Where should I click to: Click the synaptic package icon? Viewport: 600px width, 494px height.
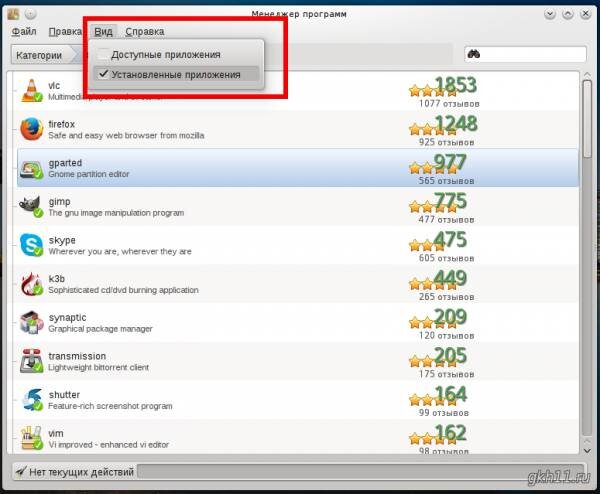click(x=31, y=323)
